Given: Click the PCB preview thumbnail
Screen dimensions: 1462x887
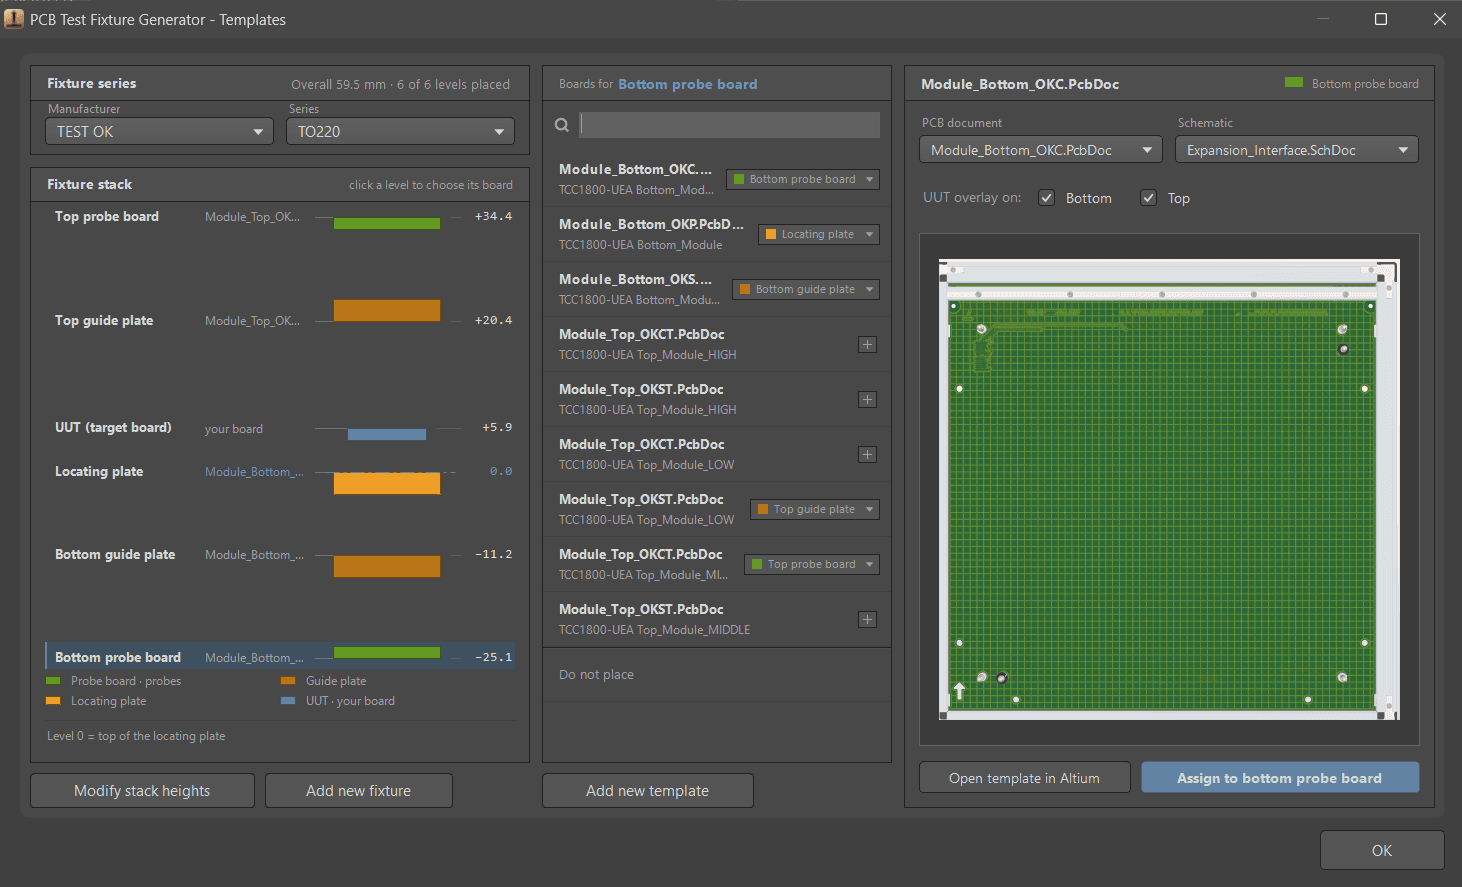Looking at the screenshot, I should coord(1169,489).
